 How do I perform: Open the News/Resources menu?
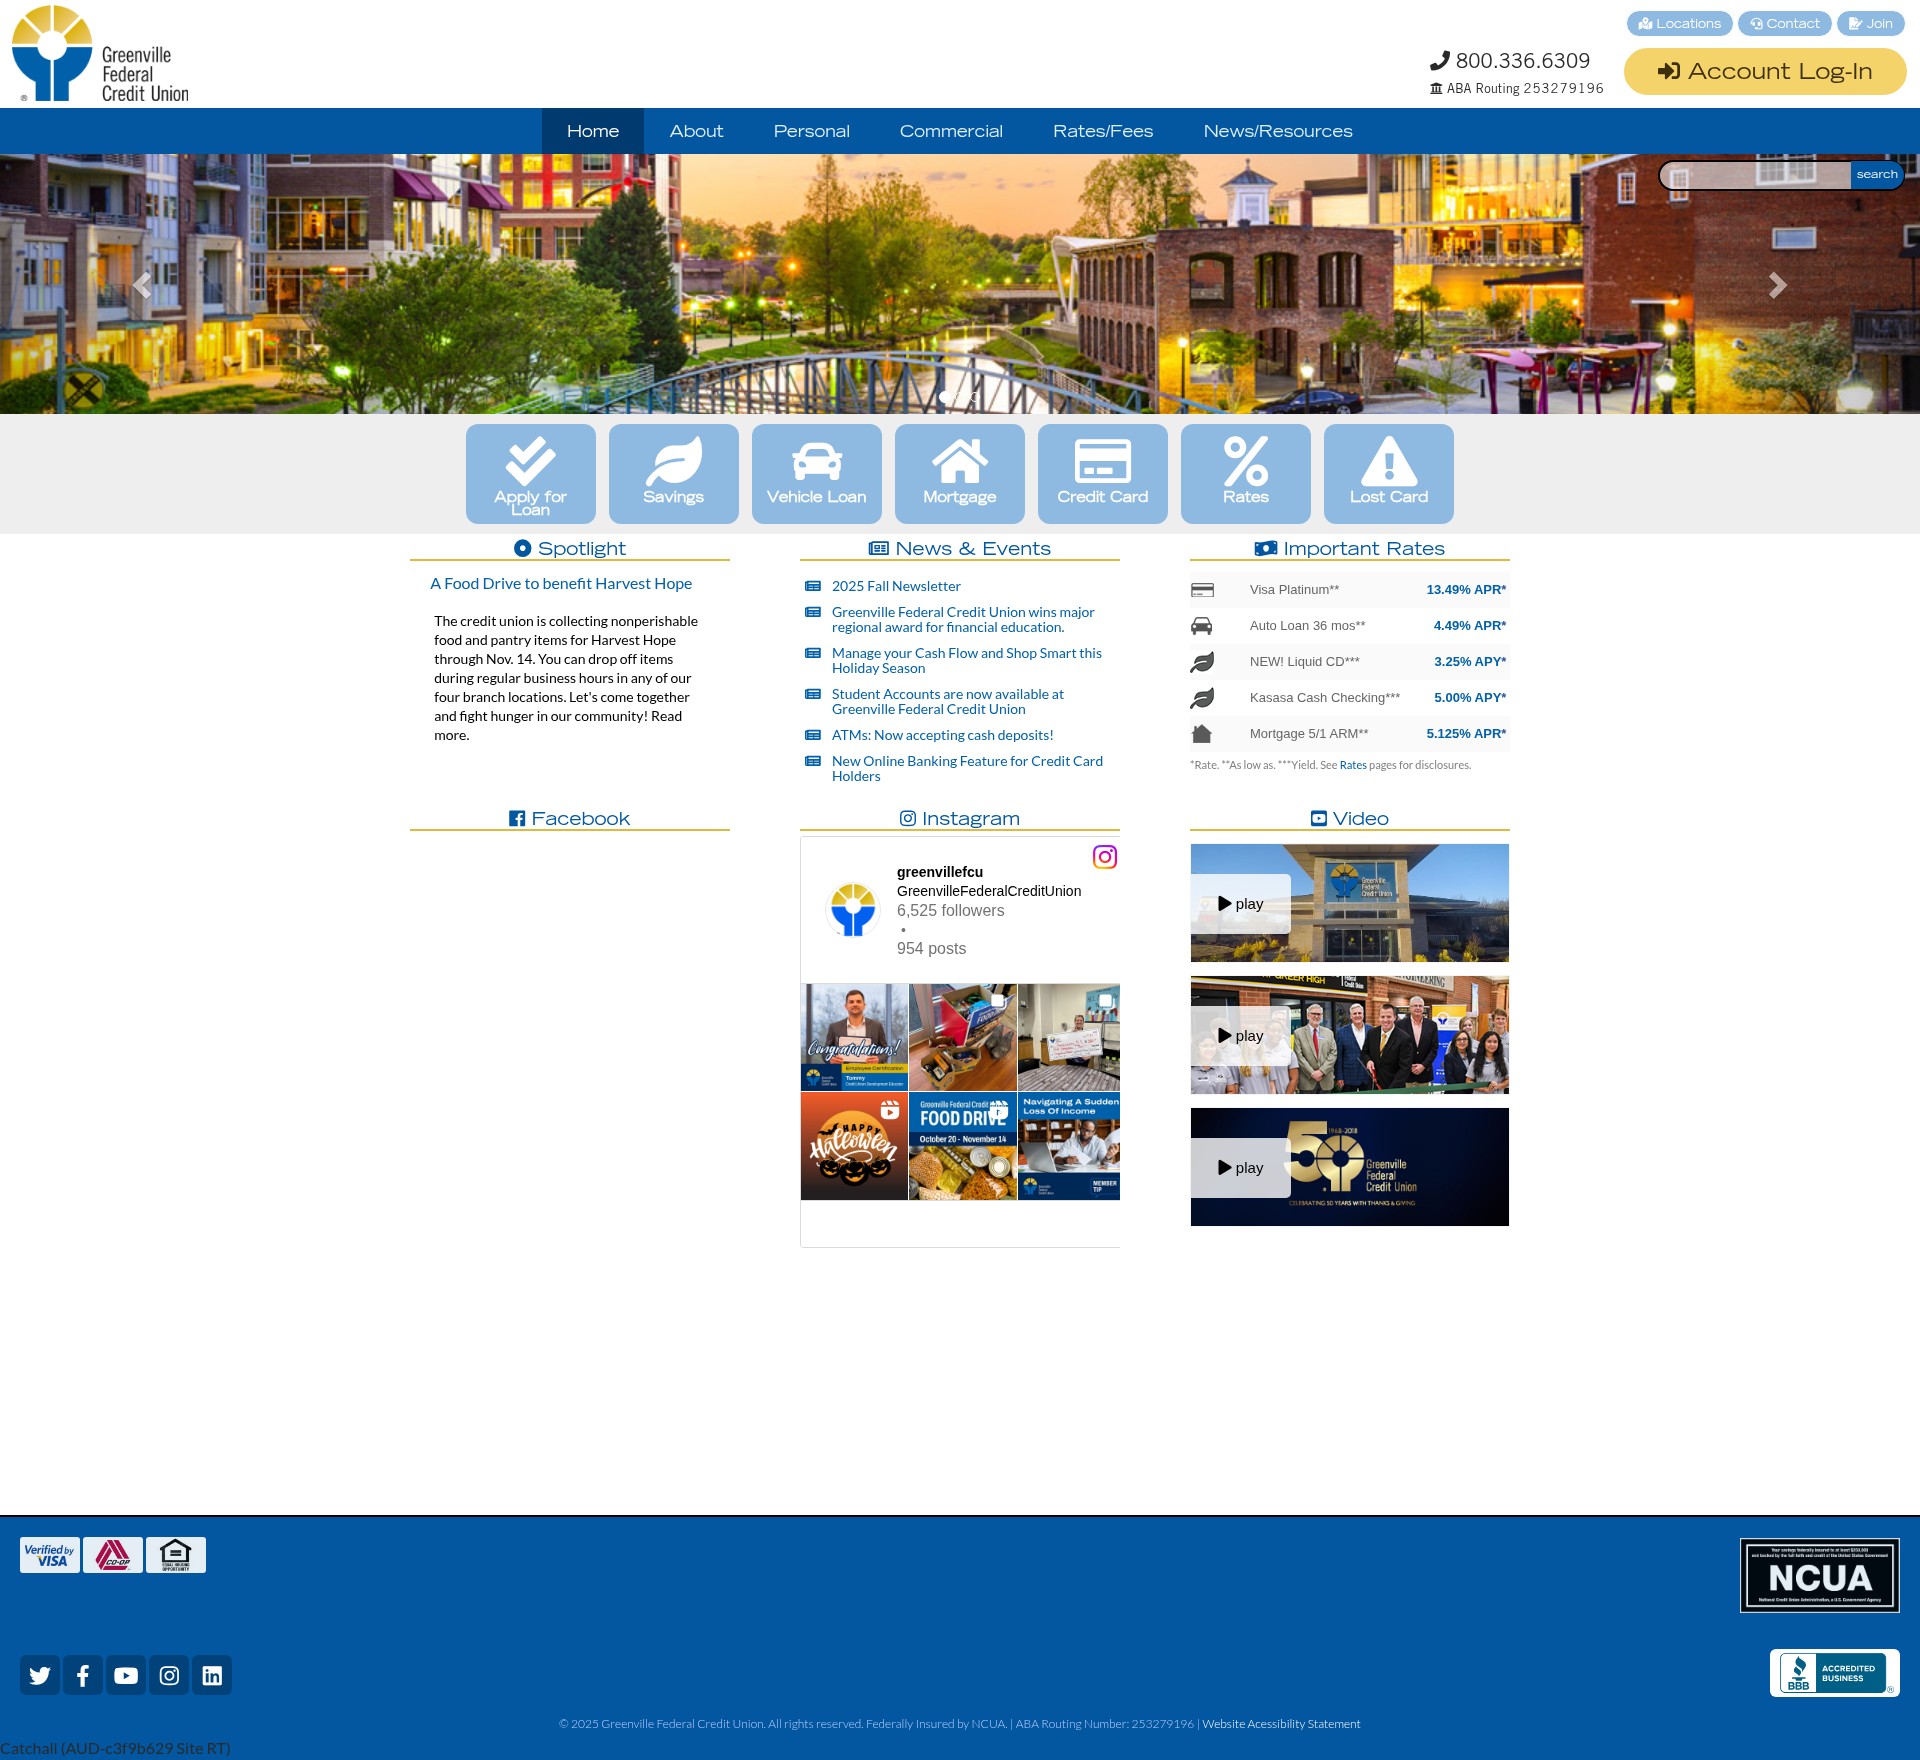click(1278, 131)
